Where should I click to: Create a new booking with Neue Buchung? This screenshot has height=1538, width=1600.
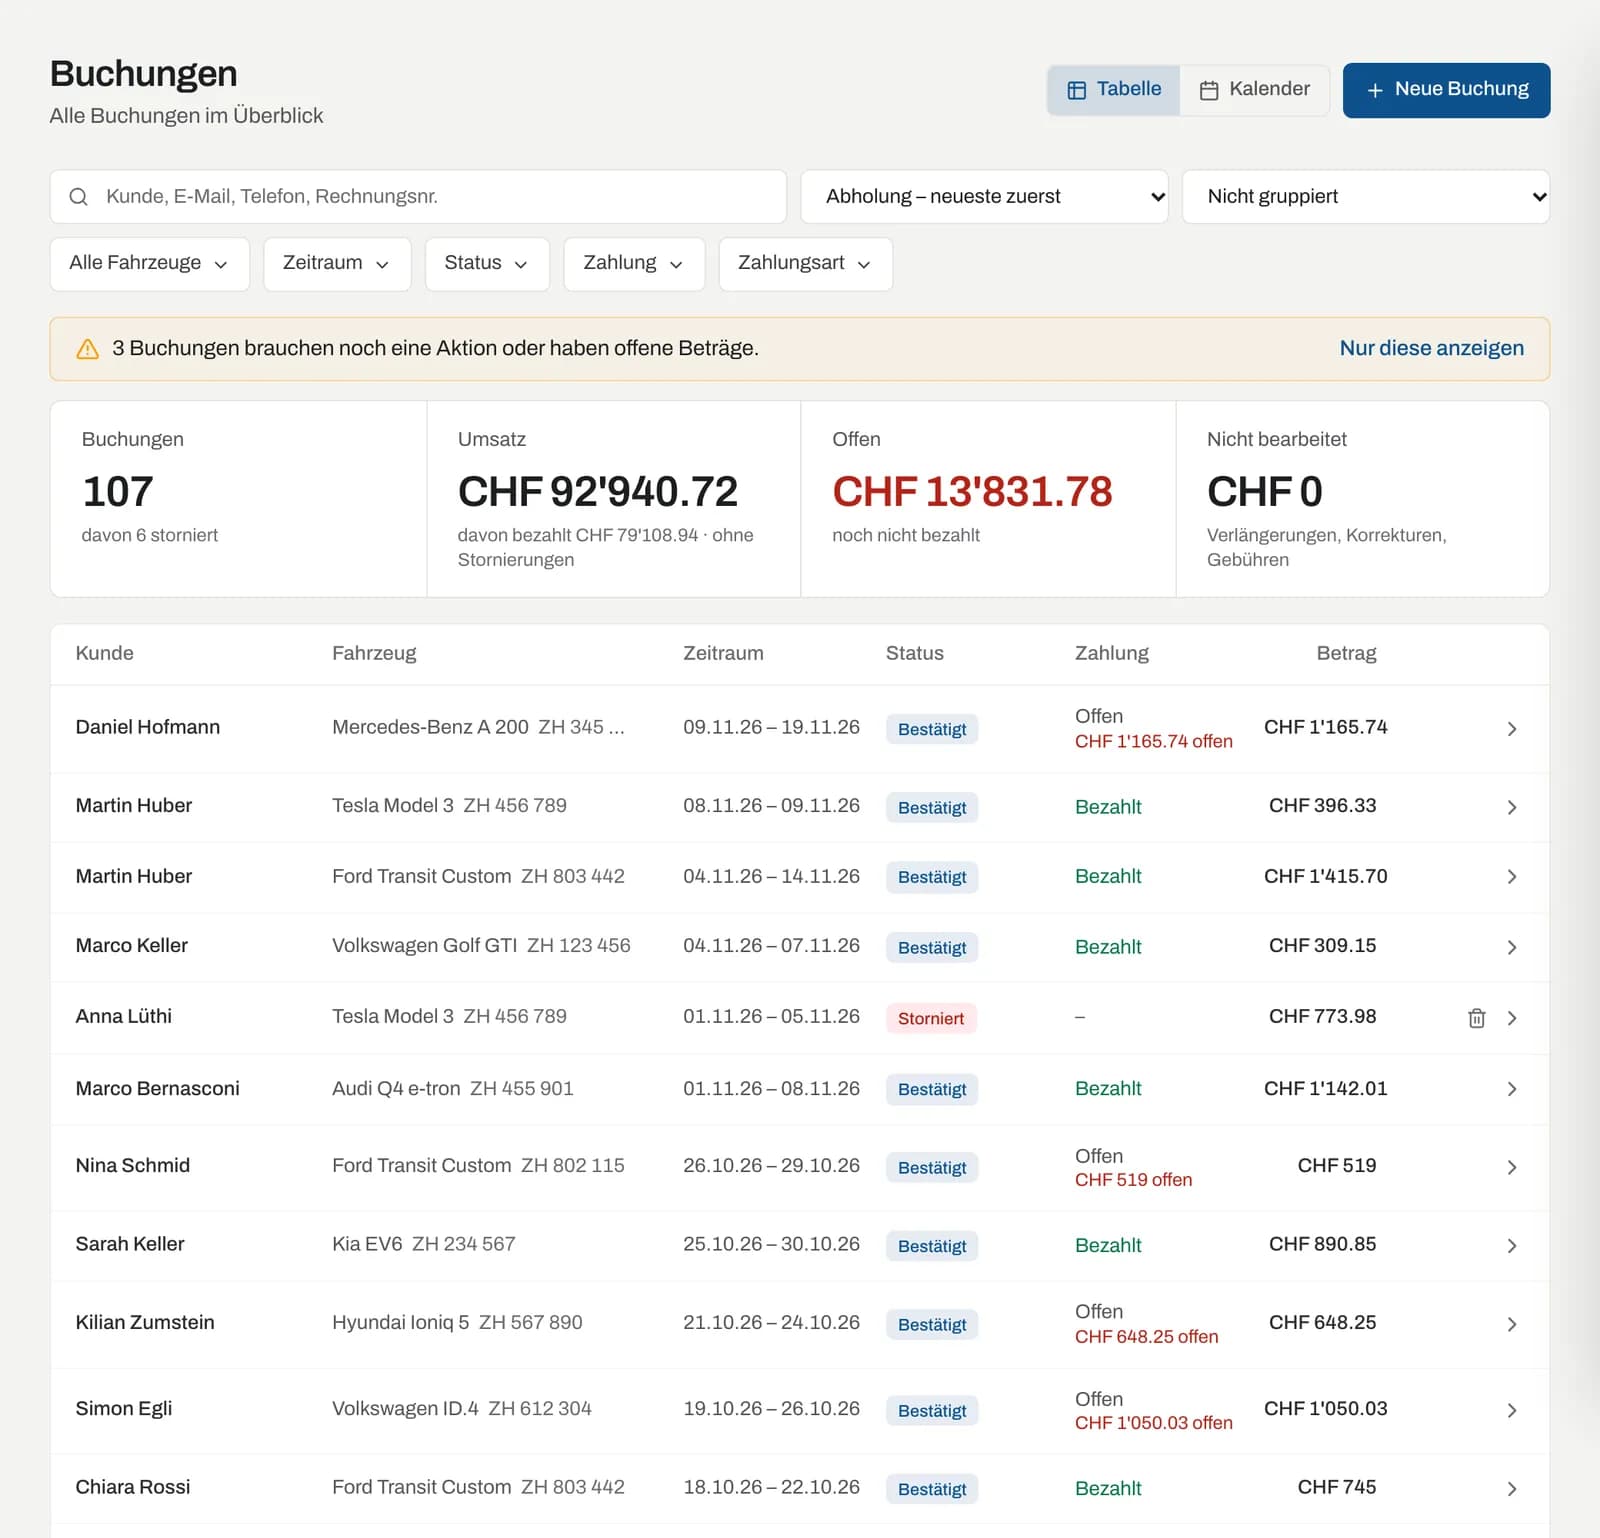1446,90
